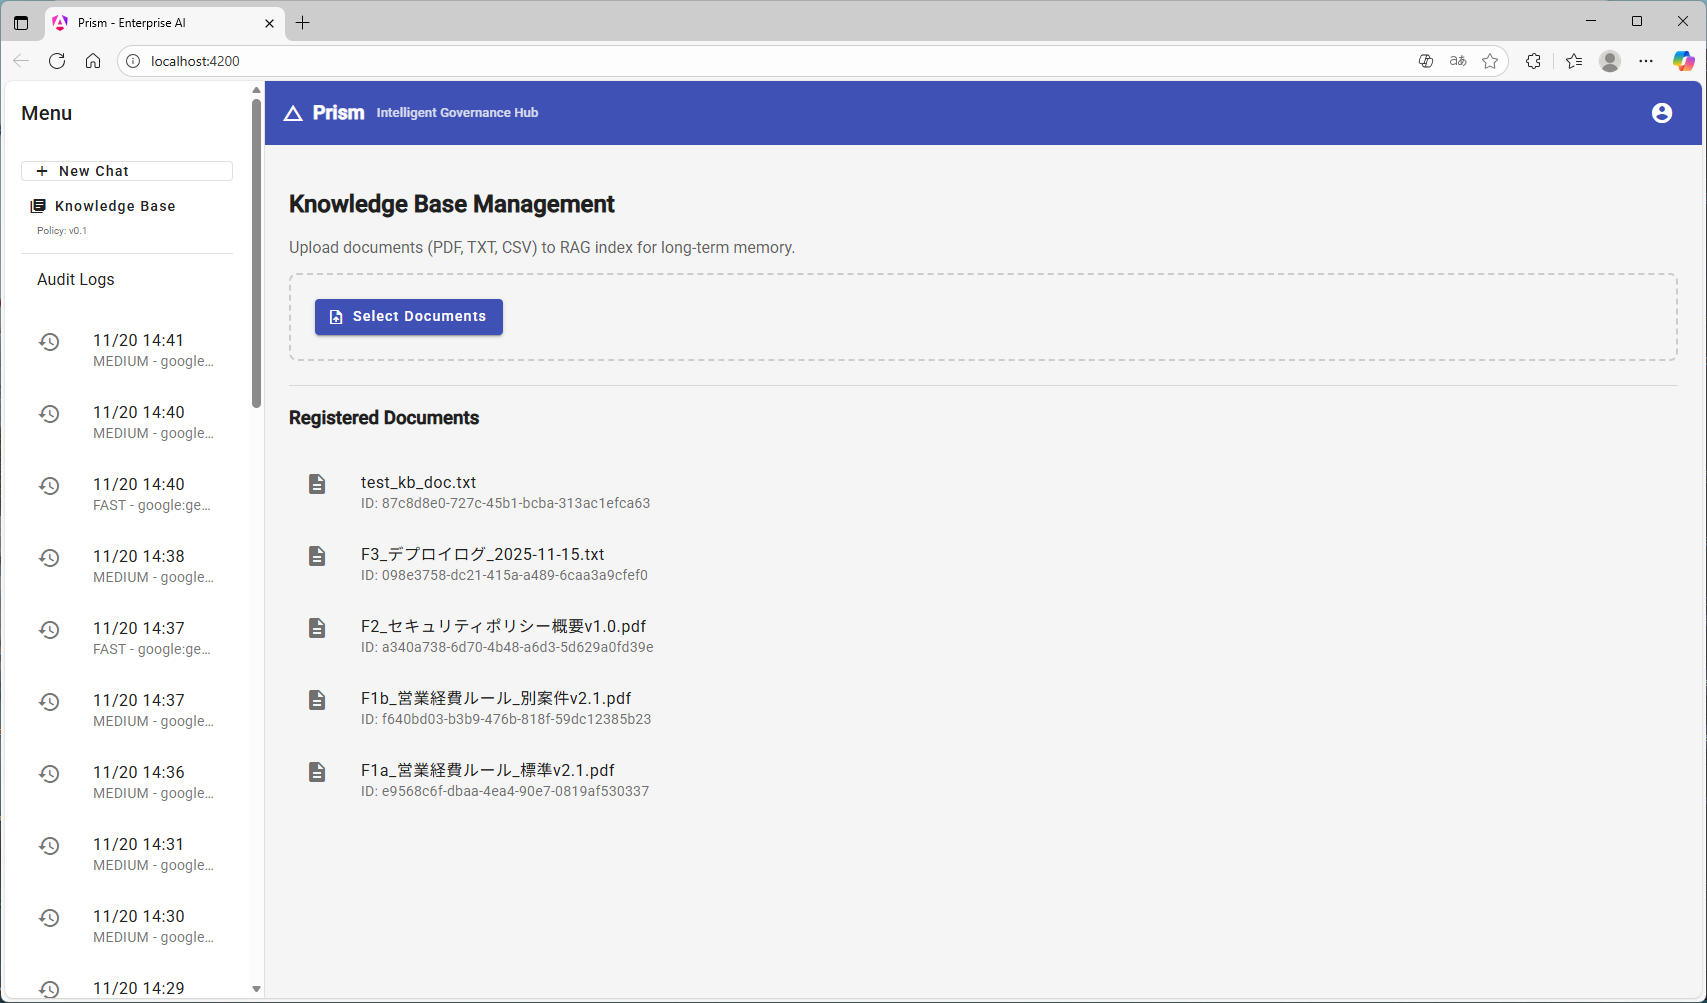View site information icon in address bar

click(x=133, y=61)
